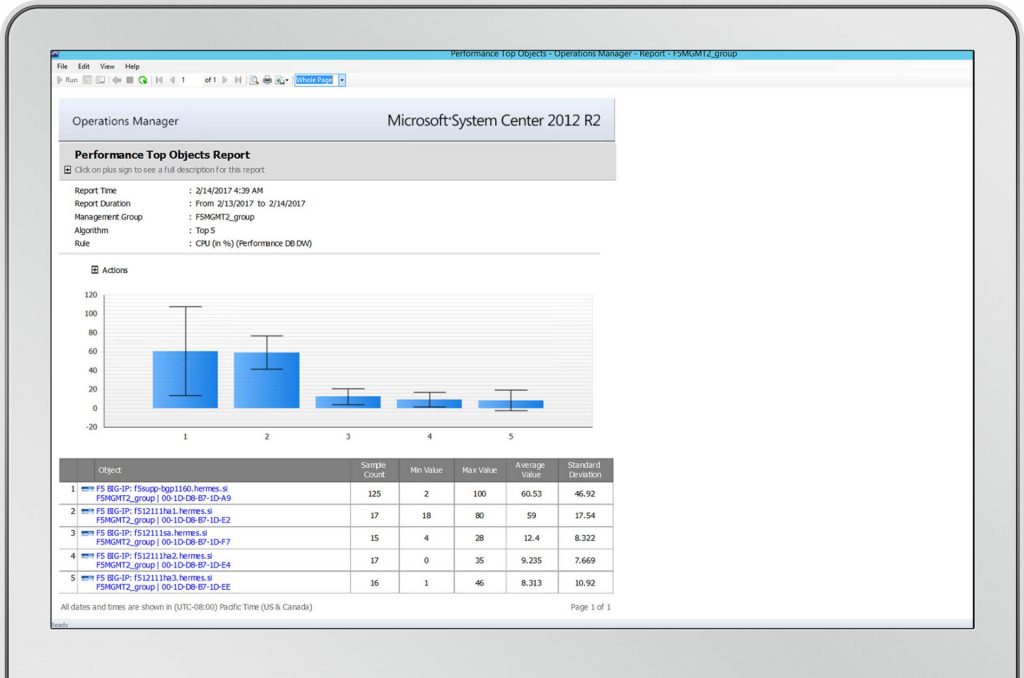Screen dimensions: 1024x678
Task: Open print layout preview magnifier icon
Action: (254, 80)
